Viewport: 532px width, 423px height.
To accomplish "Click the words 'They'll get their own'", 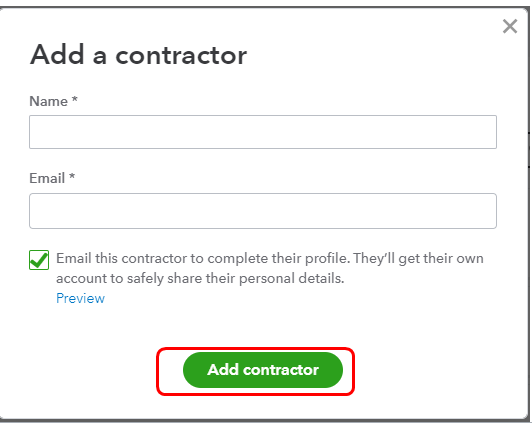I will (418, 258).
